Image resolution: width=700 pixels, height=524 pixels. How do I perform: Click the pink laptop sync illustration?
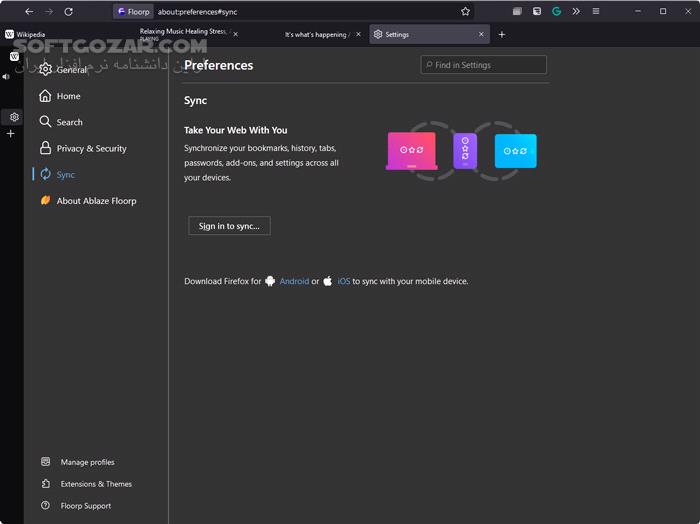[x=412, y=151]
